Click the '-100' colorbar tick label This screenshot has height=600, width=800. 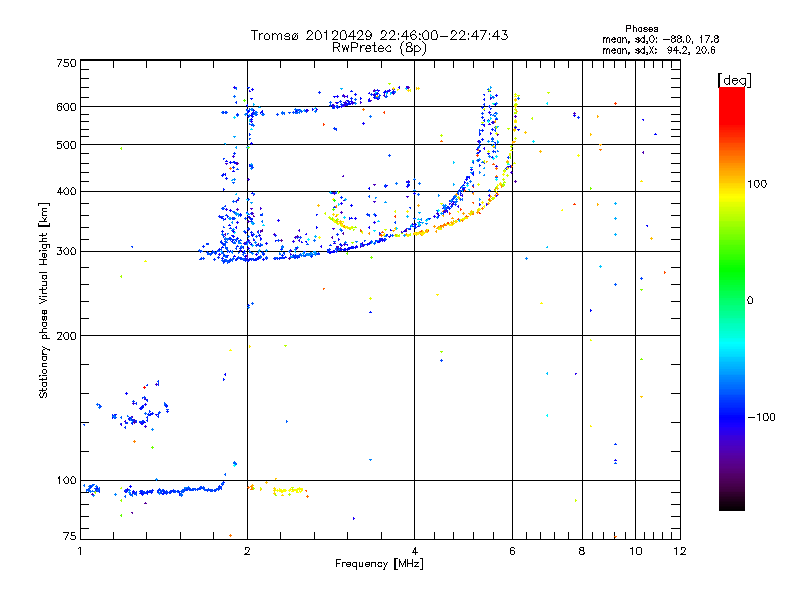pos(761,417)
